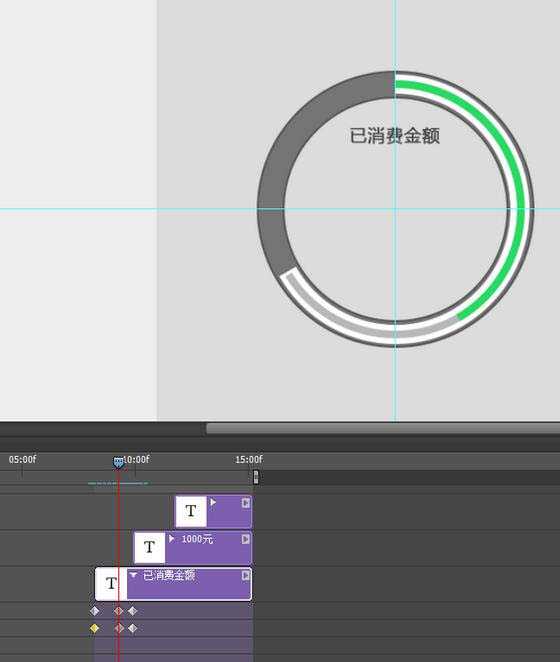Click the transition icon on the 1000元 clip
Screen dimensions: 560x662
point(245,539)
